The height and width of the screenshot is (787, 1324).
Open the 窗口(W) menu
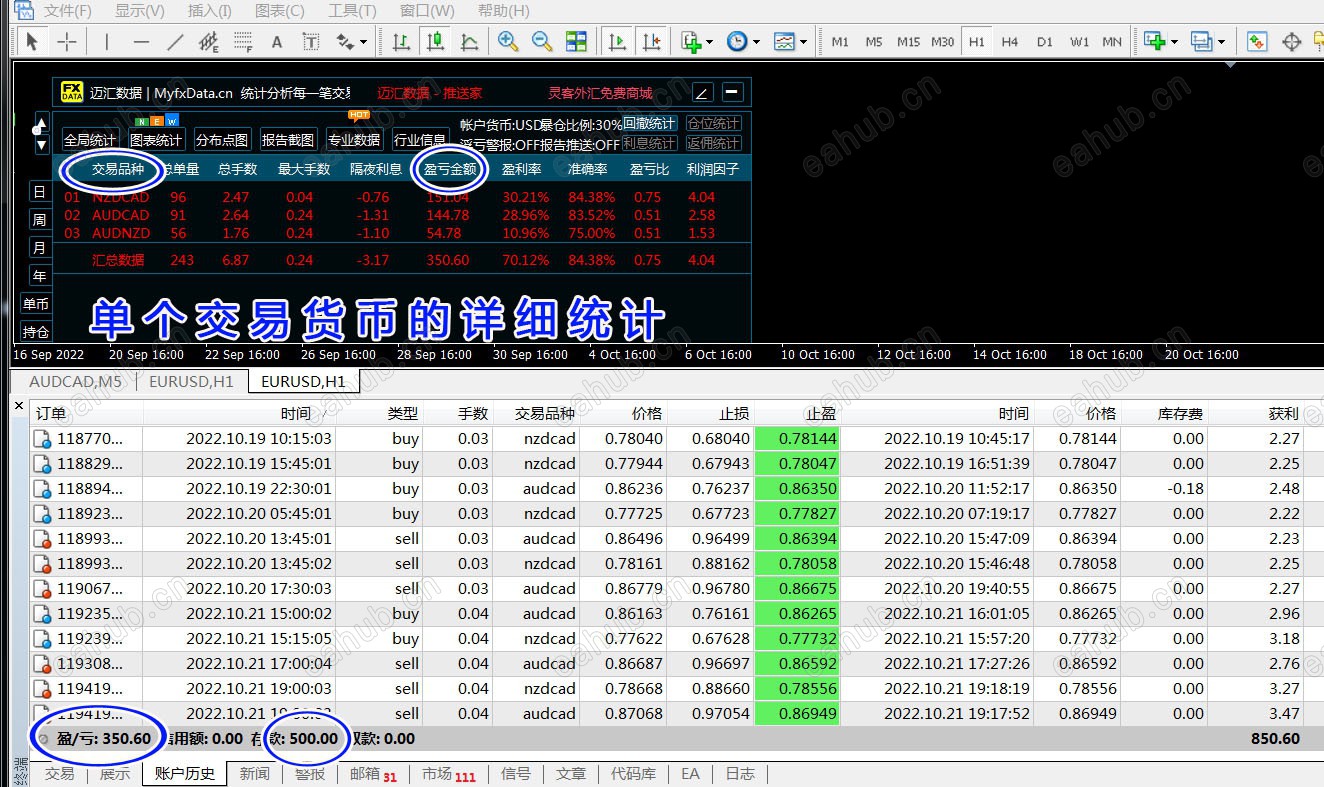point(427,11)
